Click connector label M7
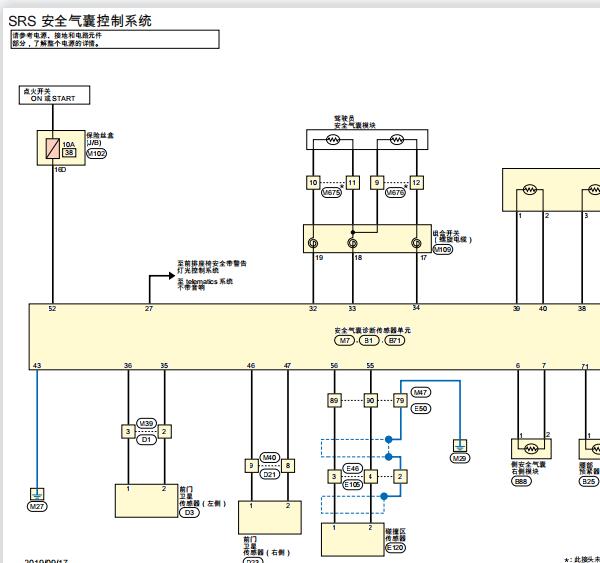 [x=344, y=341]
